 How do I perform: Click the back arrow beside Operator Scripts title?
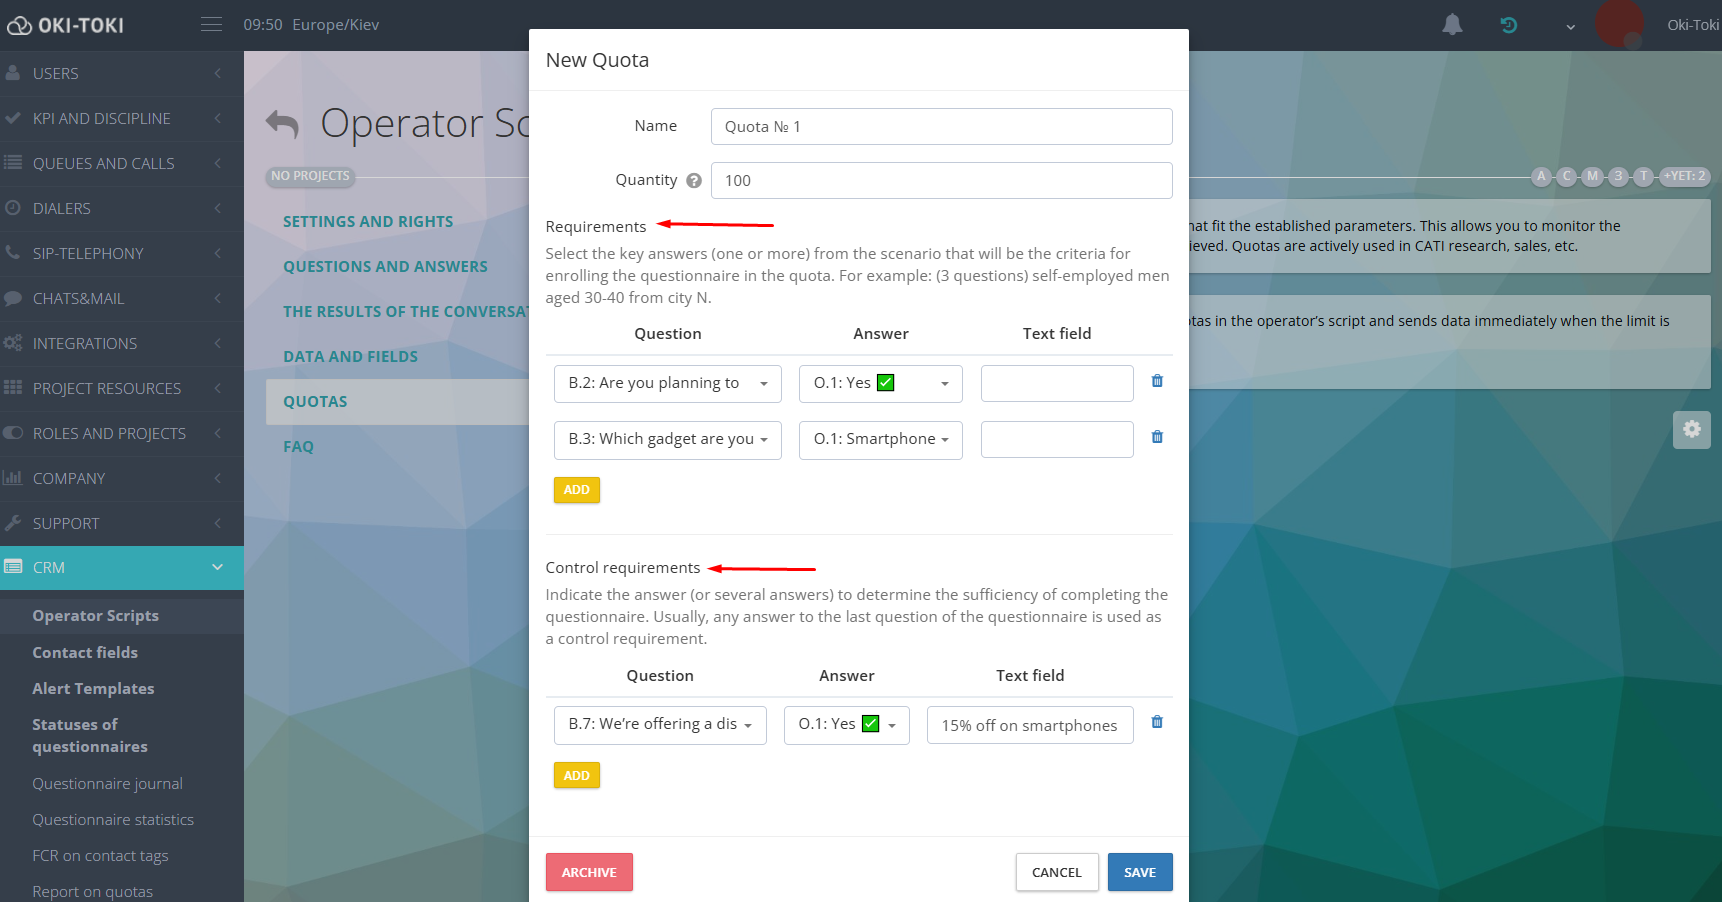(282, 124)
